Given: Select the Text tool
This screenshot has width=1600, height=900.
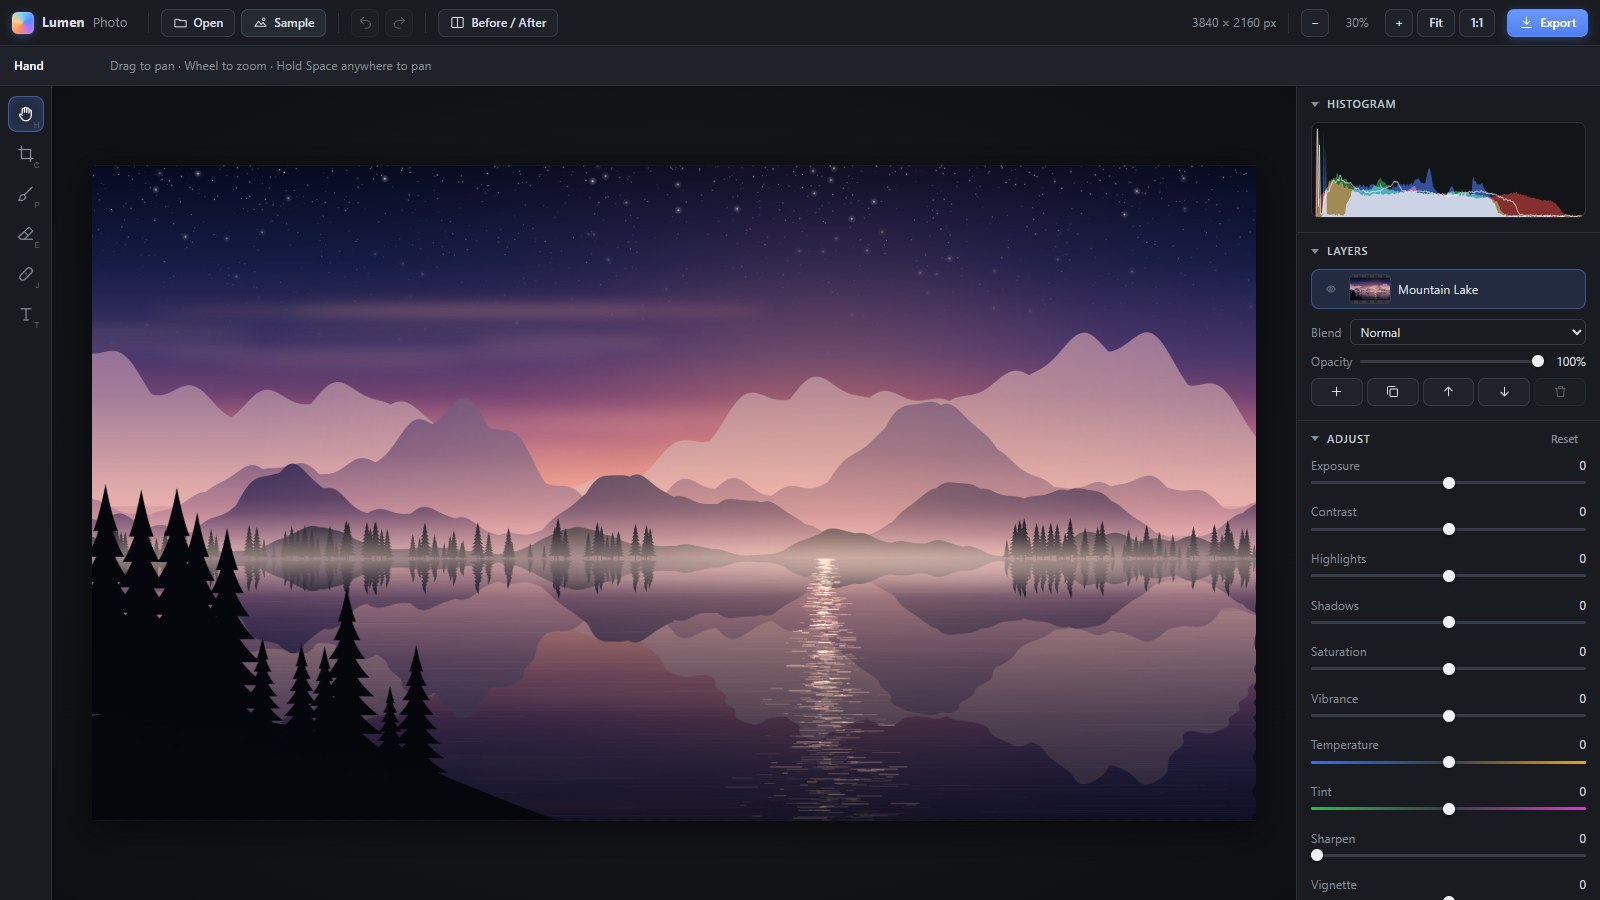Looking at the screenshot, I should pos(26,314).
